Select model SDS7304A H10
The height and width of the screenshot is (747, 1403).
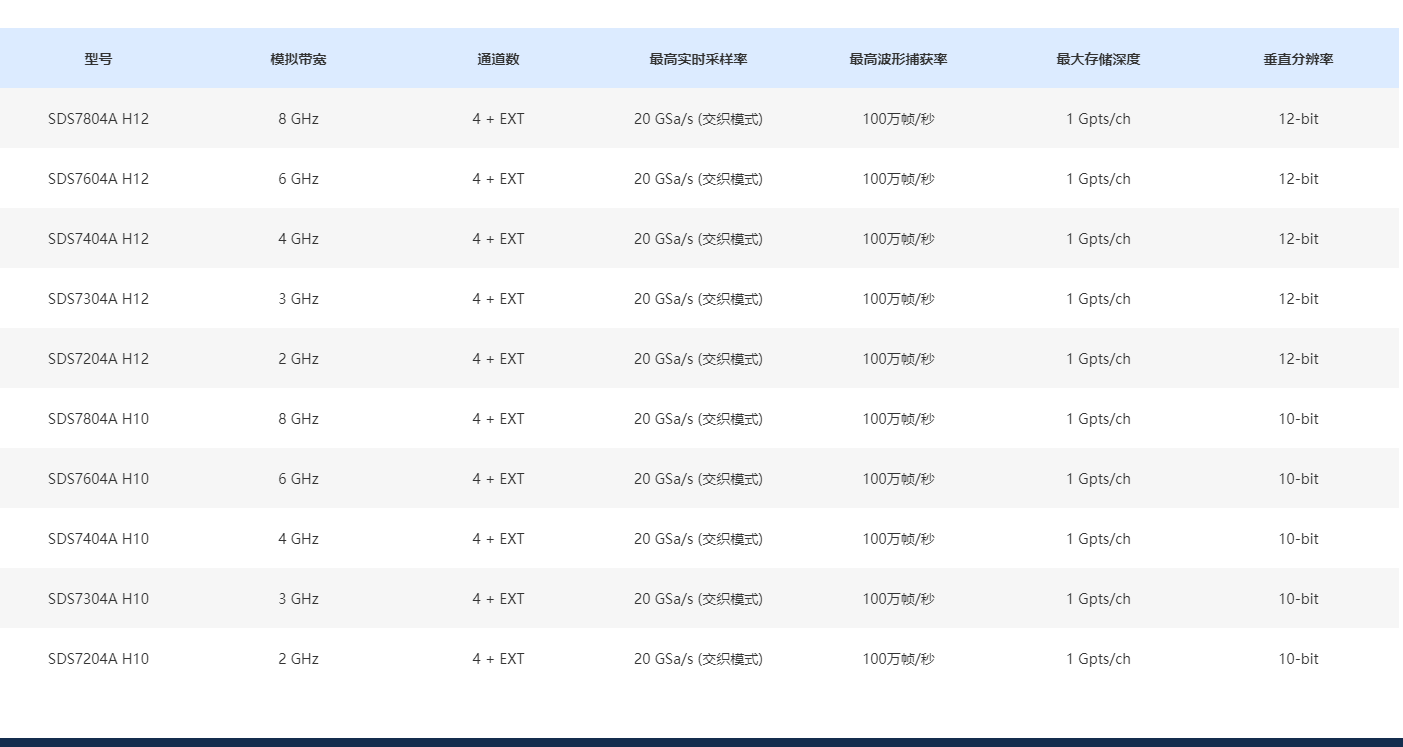tap(98, 599)
